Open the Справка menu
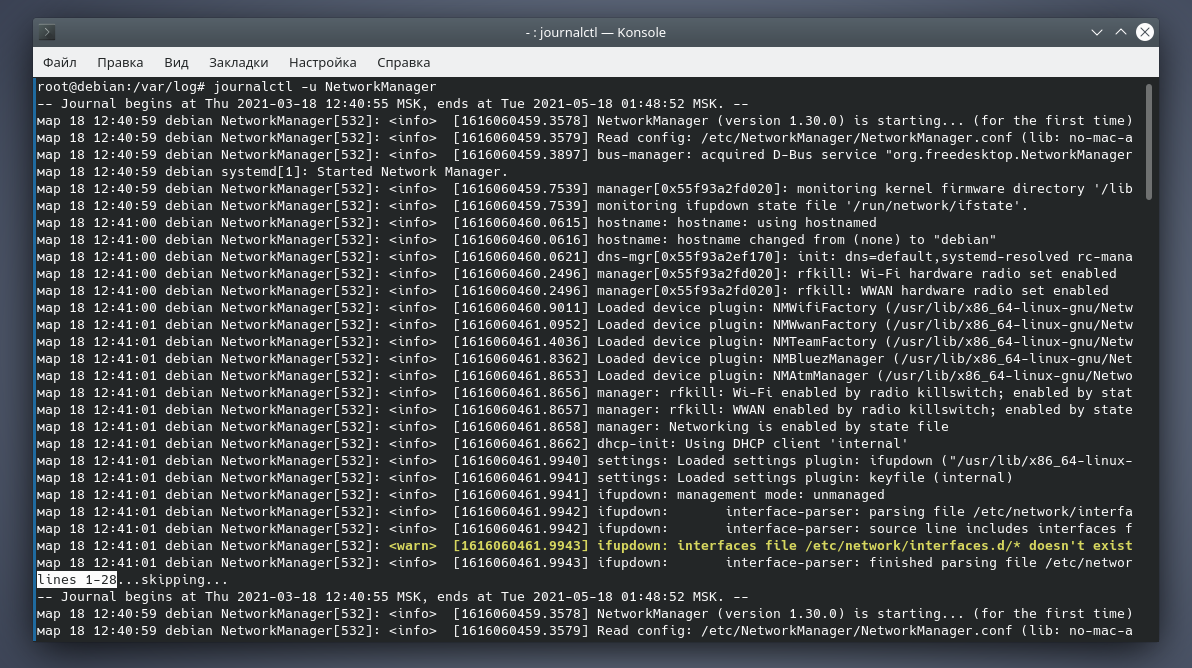Screen dimensions: 1192x668 click(x=404, y=62)
